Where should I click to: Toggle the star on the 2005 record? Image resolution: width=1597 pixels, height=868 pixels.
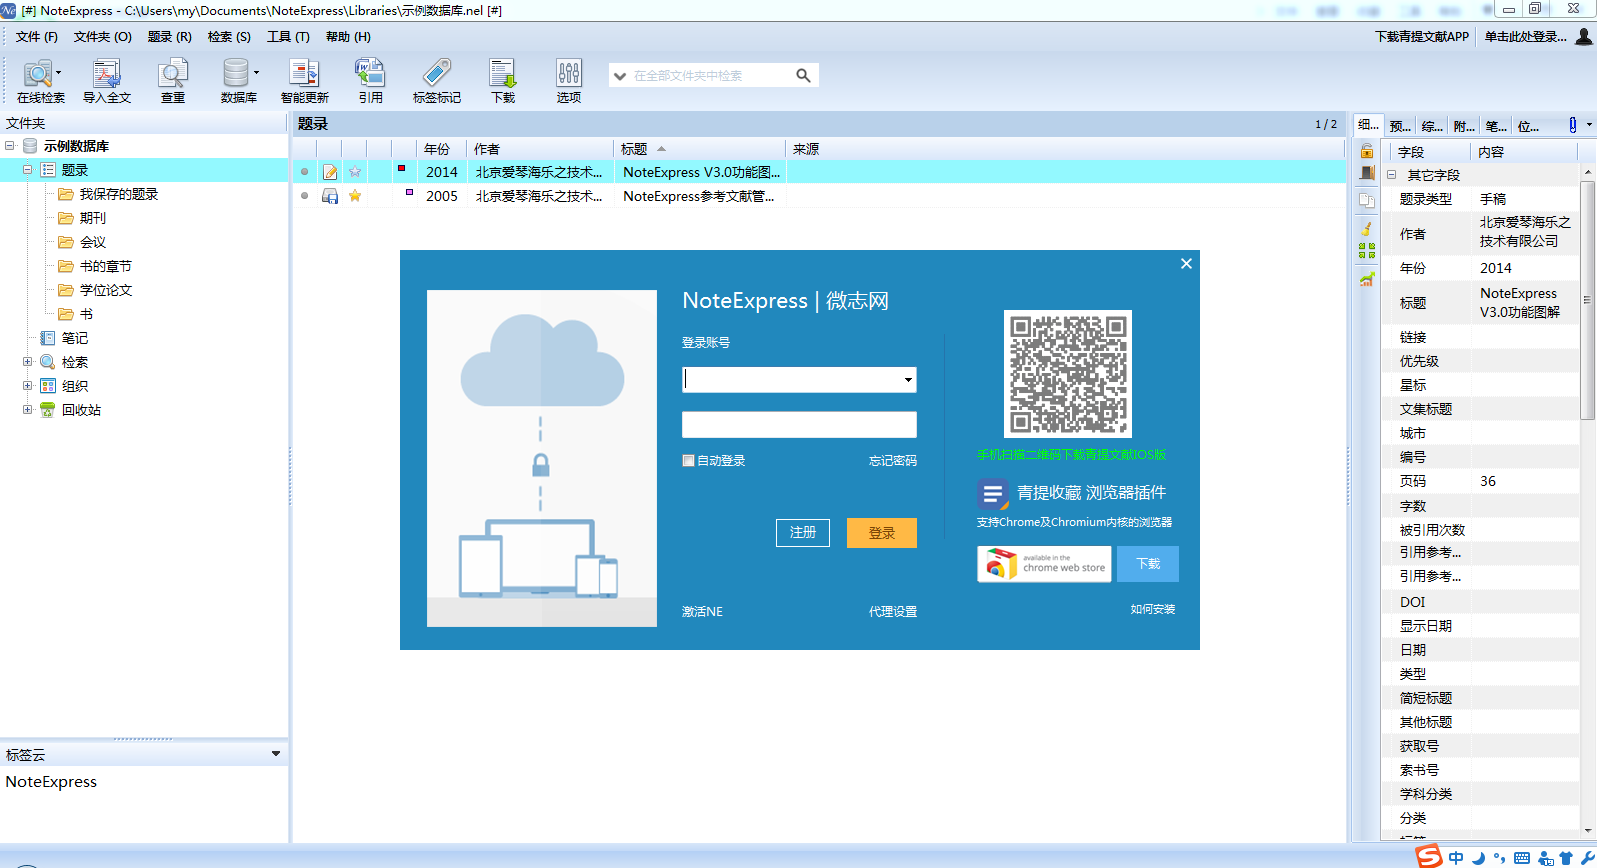[x=355, y=196]
